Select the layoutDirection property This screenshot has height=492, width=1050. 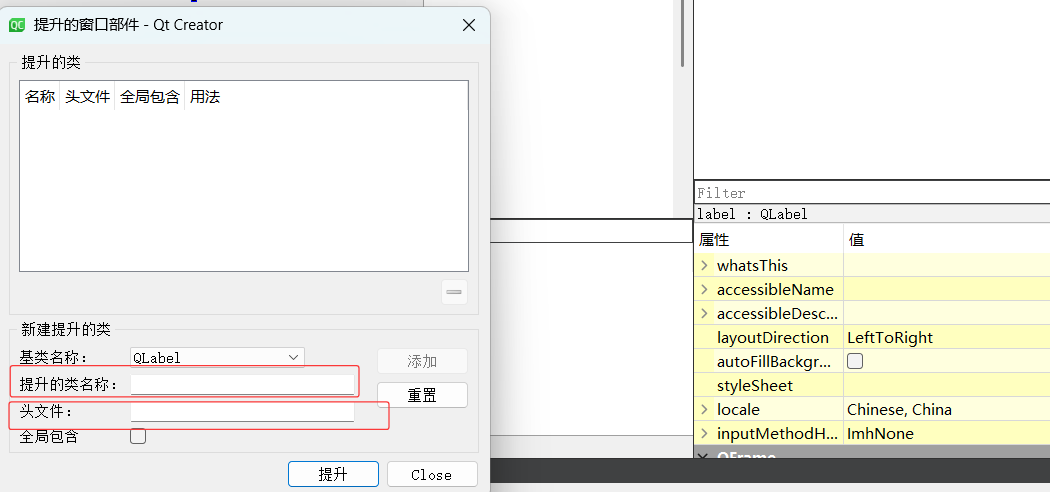pyautogui.click(x=773, y=337)
